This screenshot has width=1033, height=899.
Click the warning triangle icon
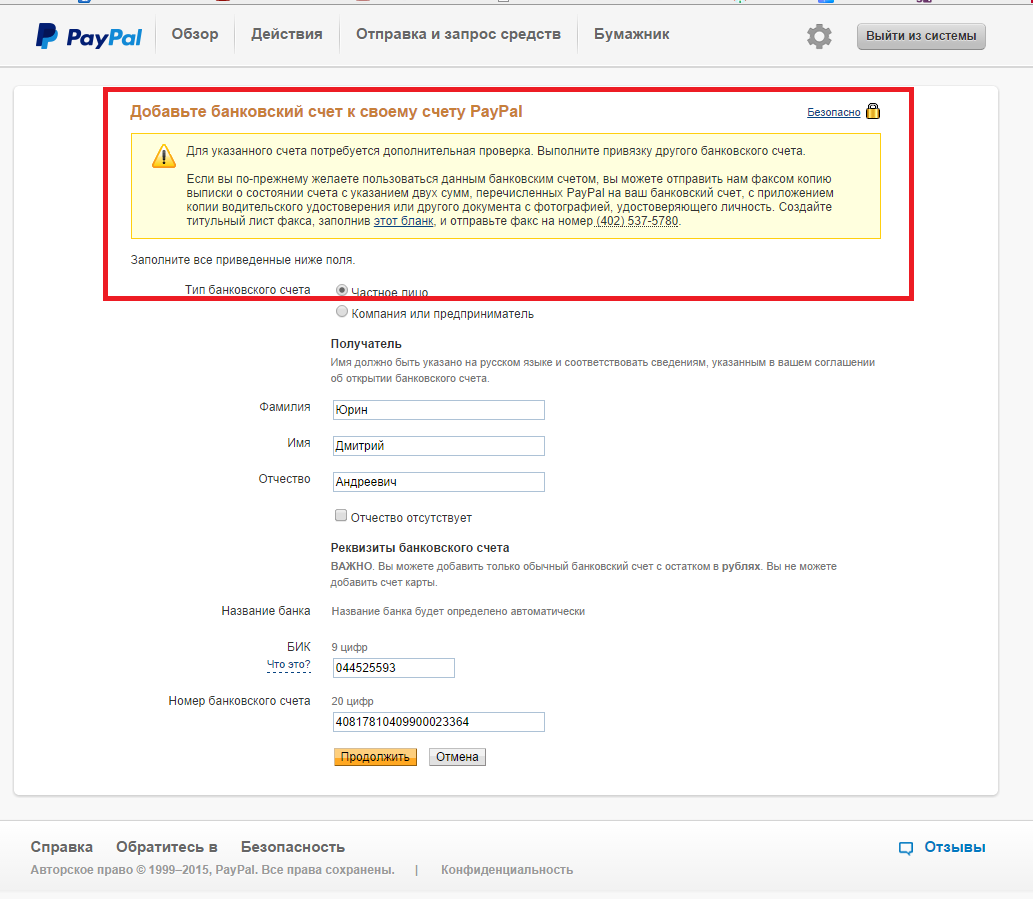(x=163, y=156)
